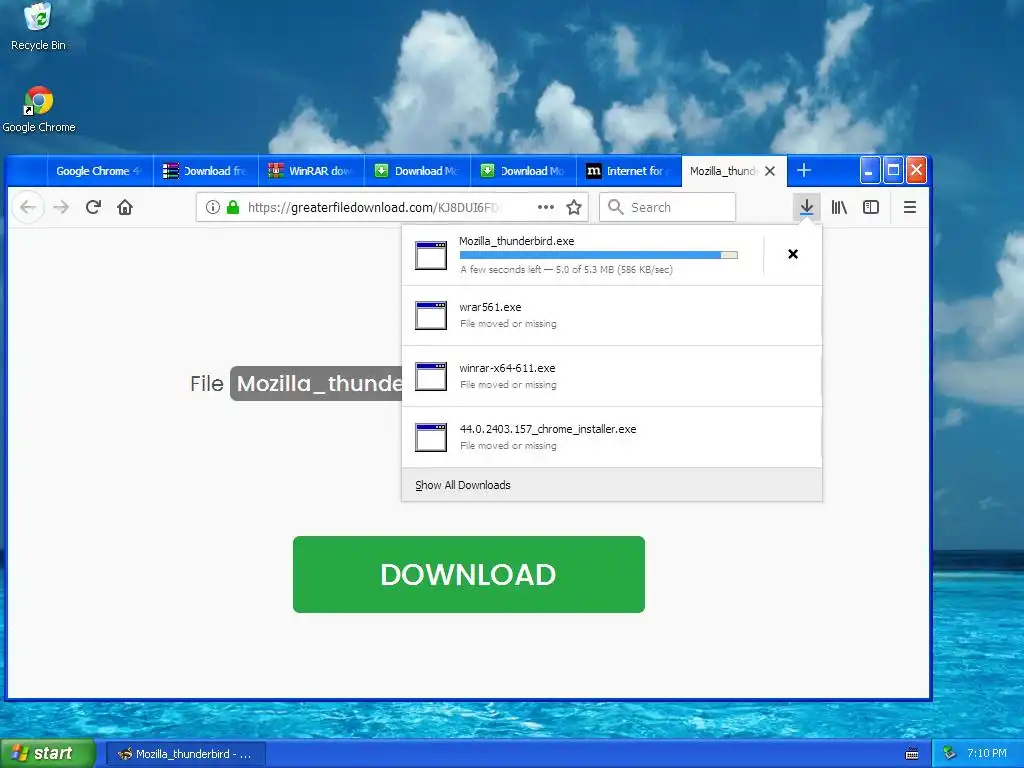Open the page actions three-dot menu
The width and height of the screenshot is (1024, 768).
546,208
